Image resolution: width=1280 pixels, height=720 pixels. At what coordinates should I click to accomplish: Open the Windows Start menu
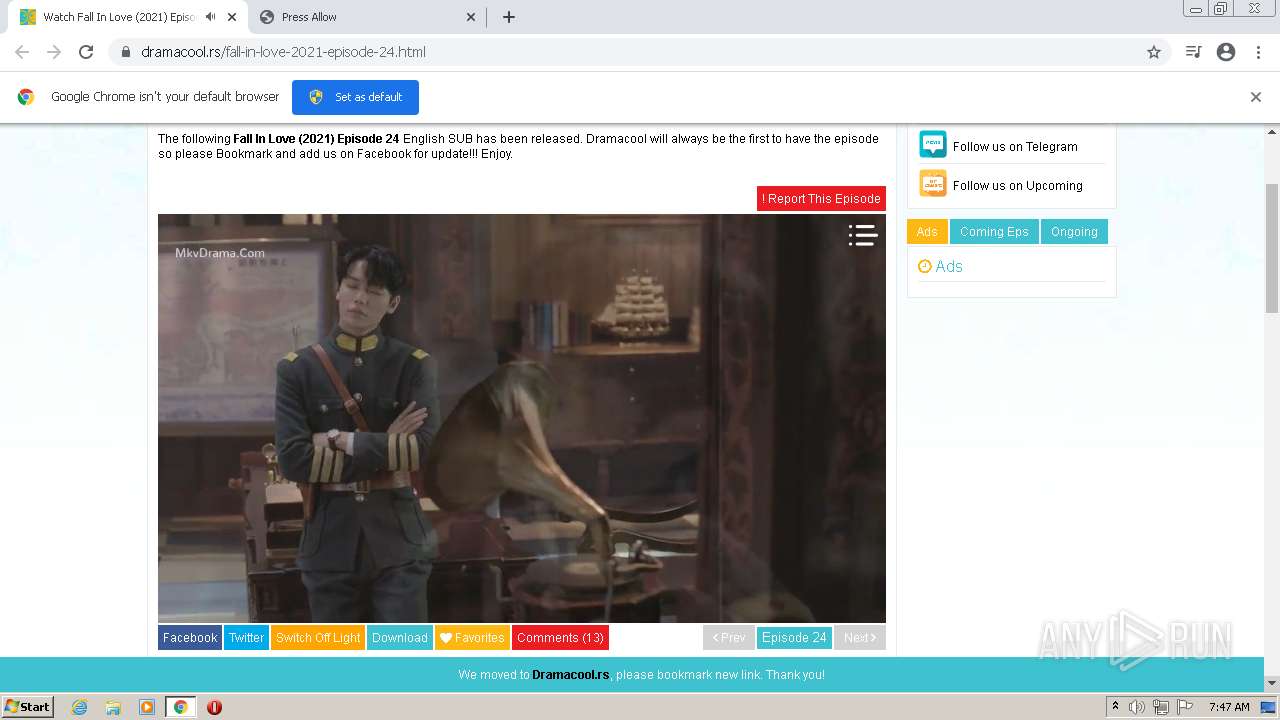27,707
